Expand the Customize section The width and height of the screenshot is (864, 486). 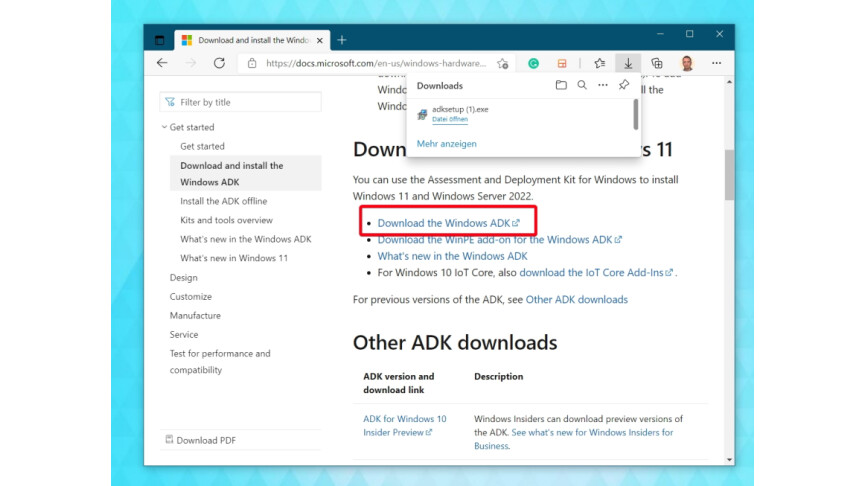tap(191, 296)
